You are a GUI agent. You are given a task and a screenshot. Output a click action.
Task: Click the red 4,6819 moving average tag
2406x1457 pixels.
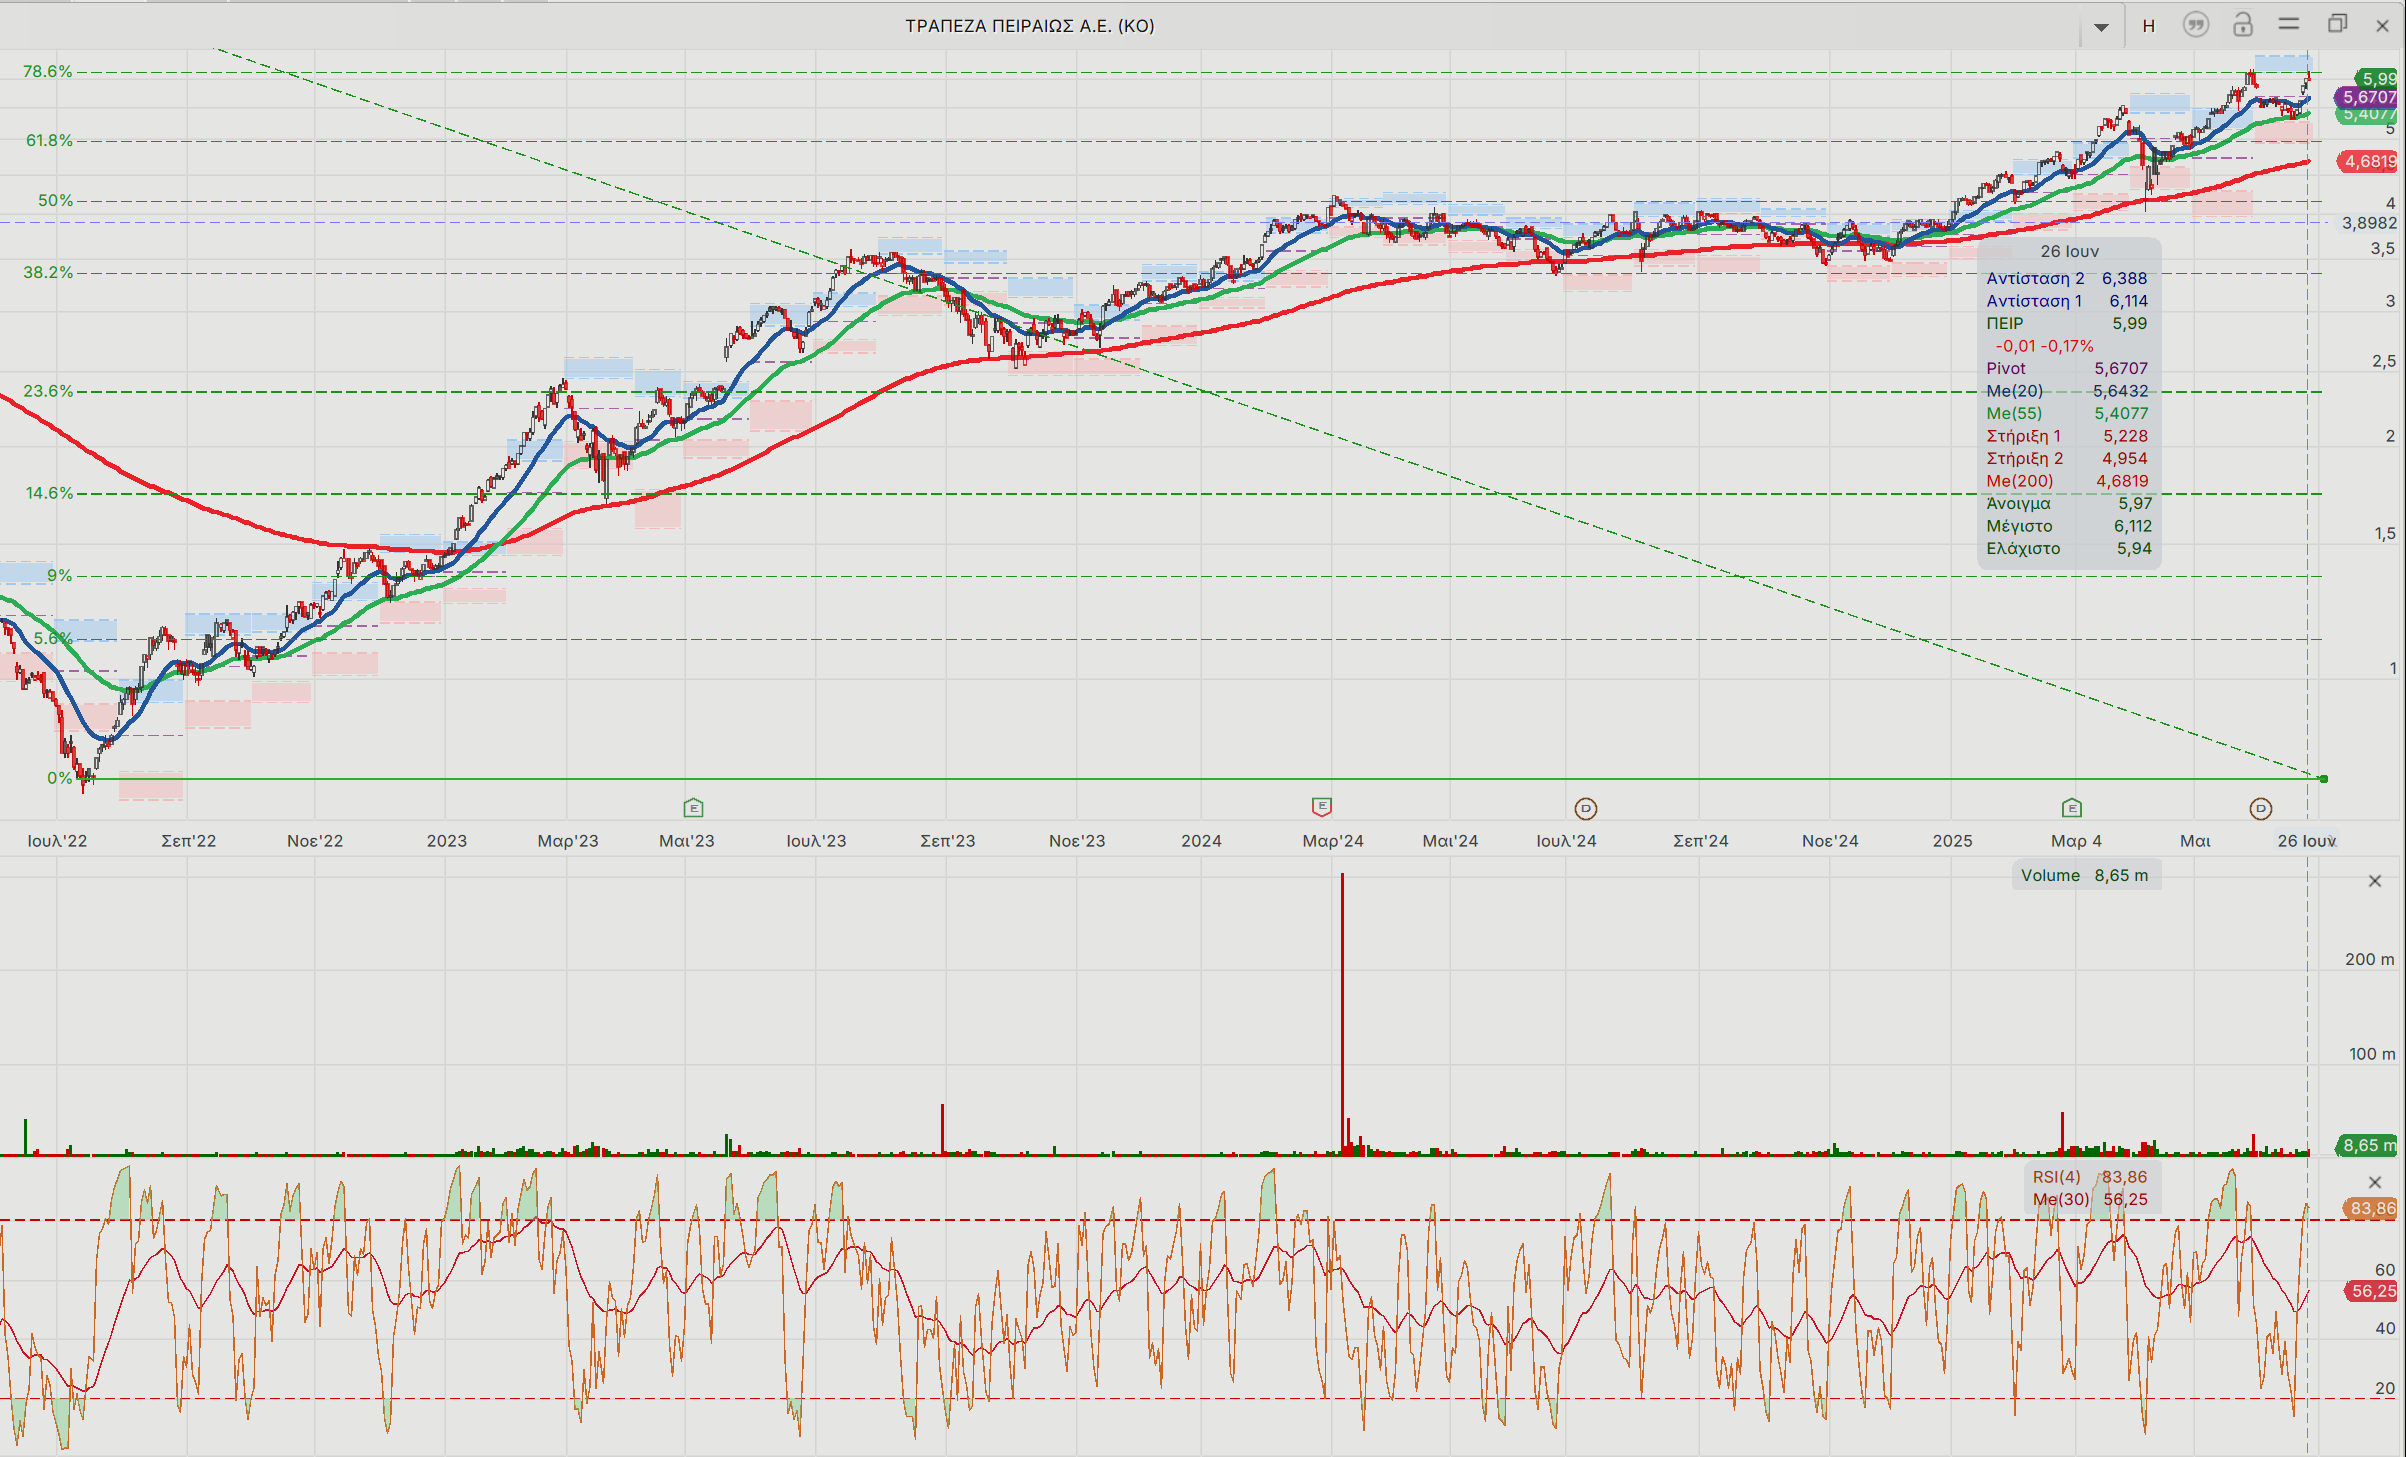tap(2367, 161)
